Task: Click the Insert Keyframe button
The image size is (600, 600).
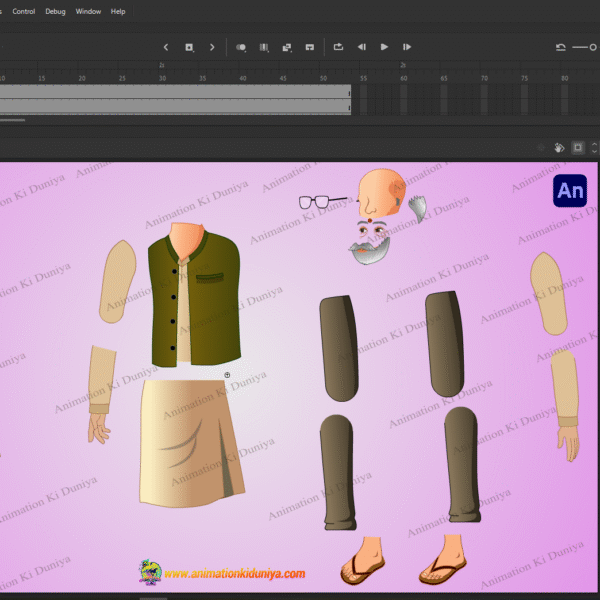Action: [189, 47]
